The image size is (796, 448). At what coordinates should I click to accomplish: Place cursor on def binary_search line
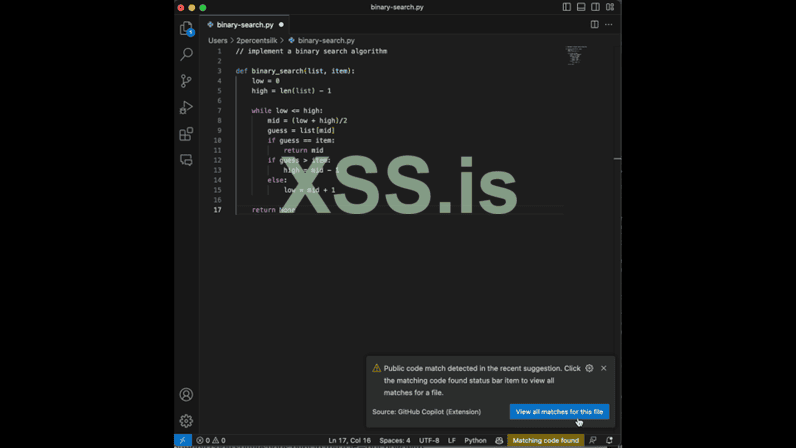(295, 71)
